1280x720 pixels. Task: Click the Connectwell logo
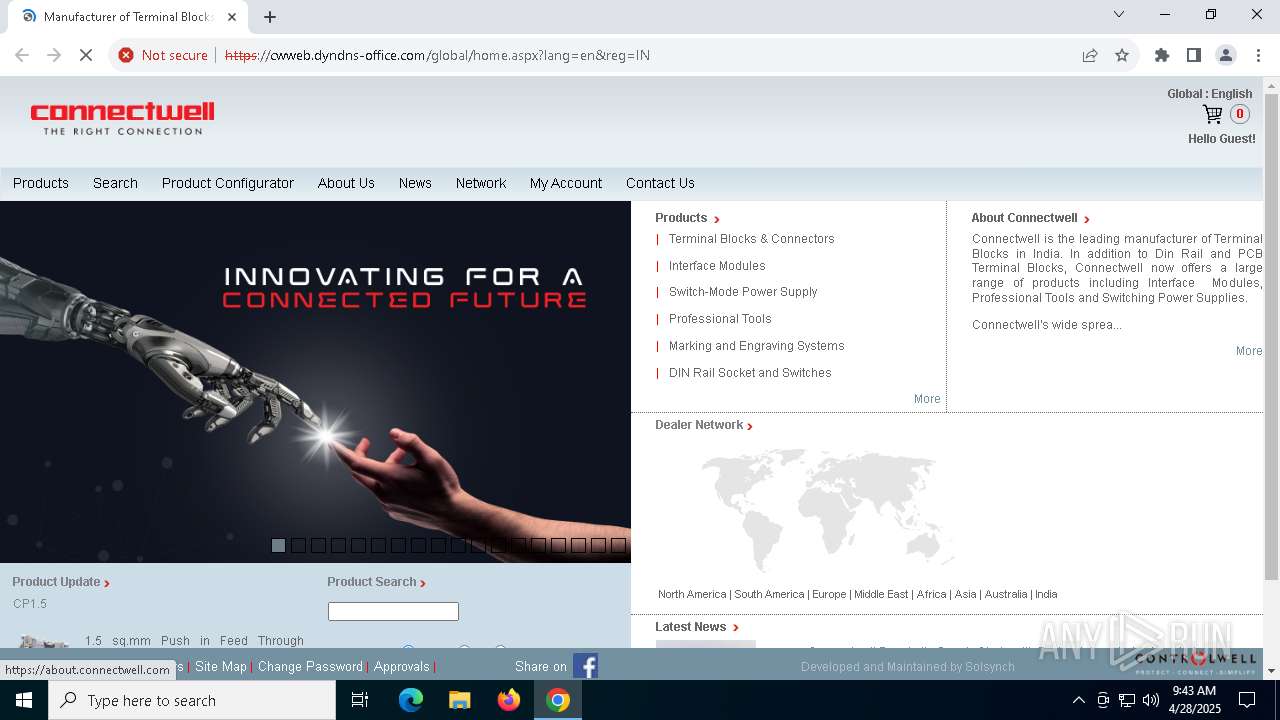click(122, 118)
